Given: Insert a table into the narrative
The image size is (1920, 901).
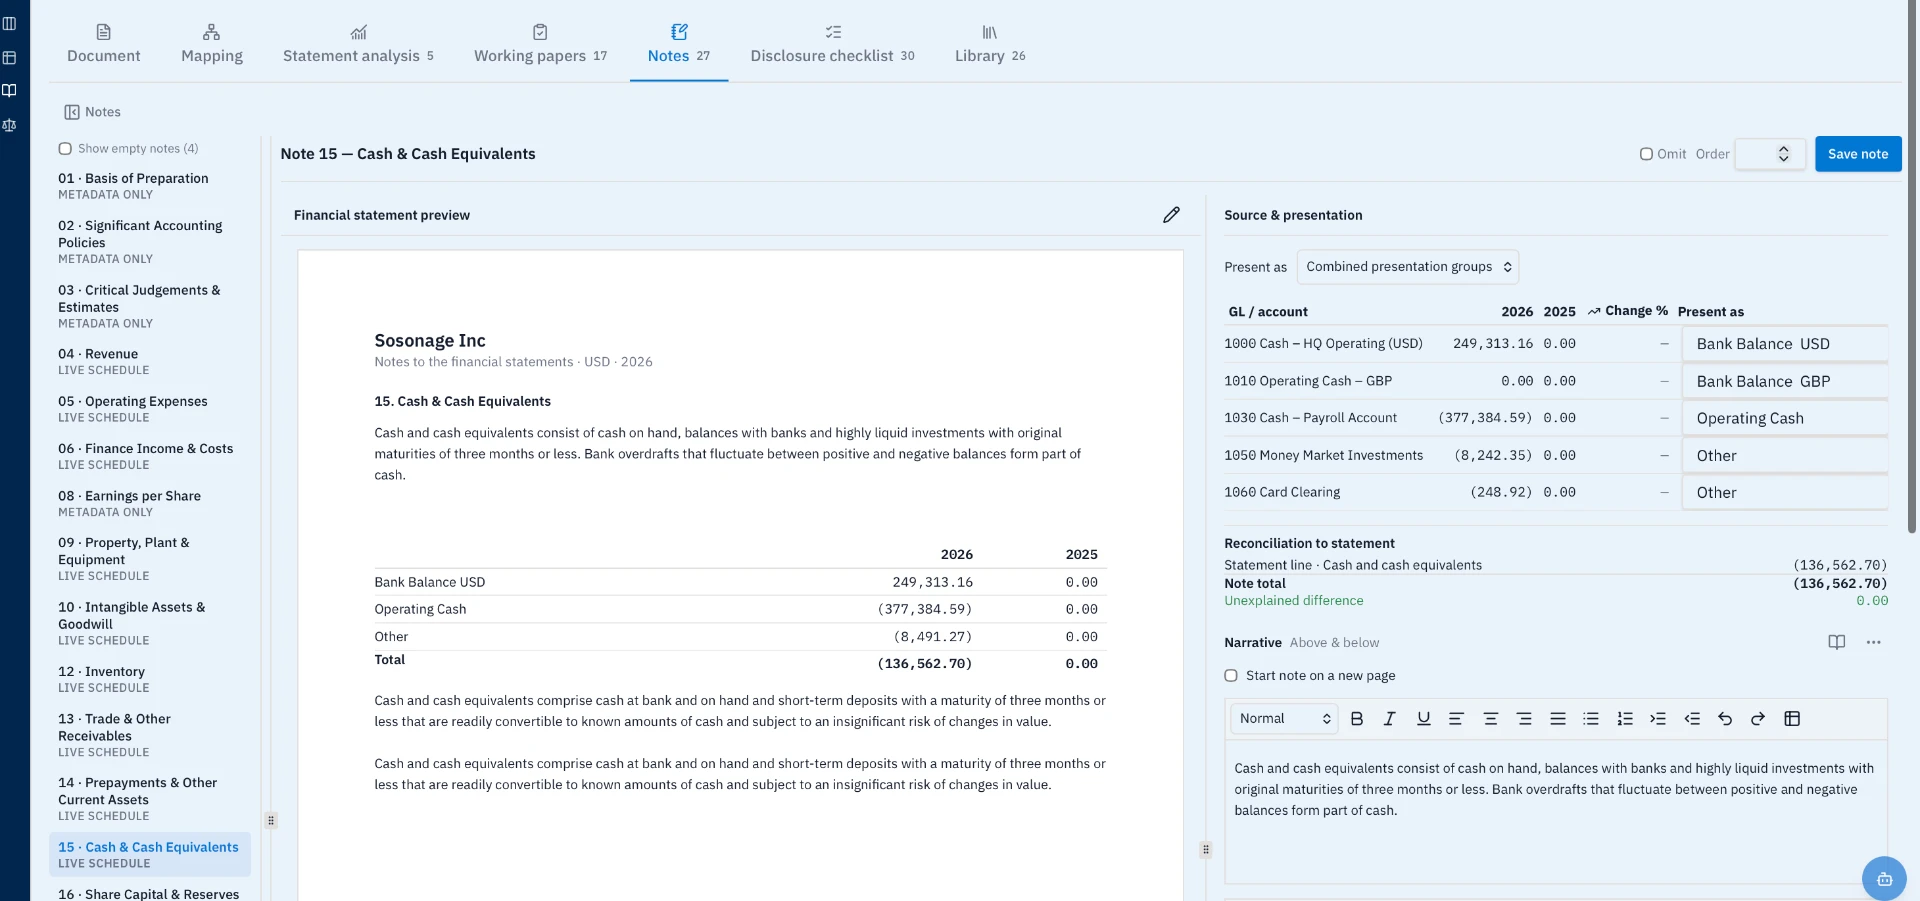Looking at the screenshot, I should tap(1792, 719).
